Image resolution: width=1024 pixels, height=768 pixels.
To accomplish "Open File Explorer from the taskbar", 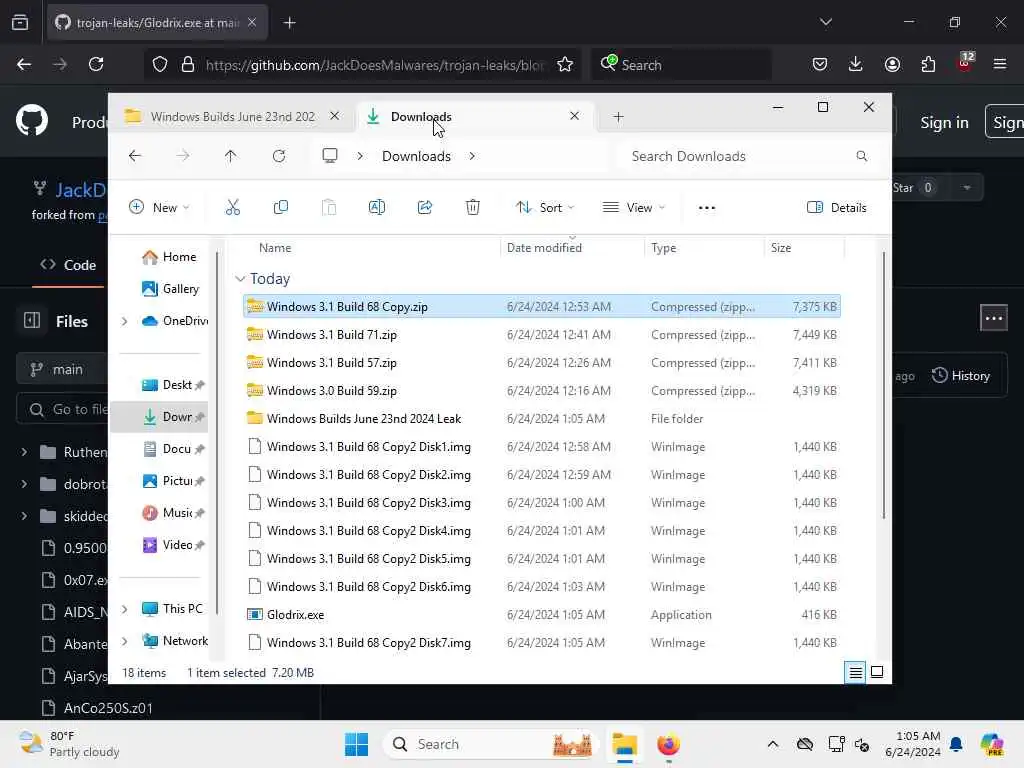I will tap(624, 744).
